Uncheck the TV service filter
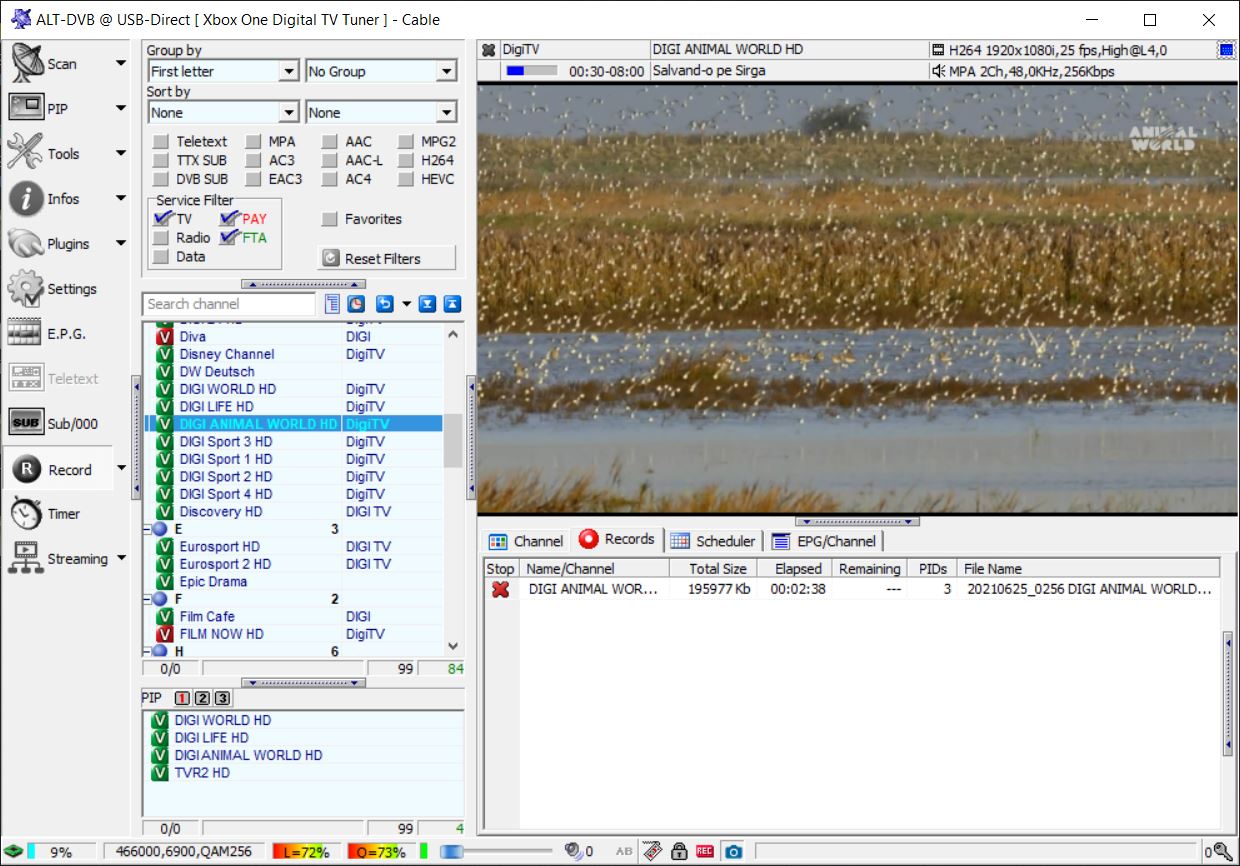1240x866 pixels. [161, 218]
